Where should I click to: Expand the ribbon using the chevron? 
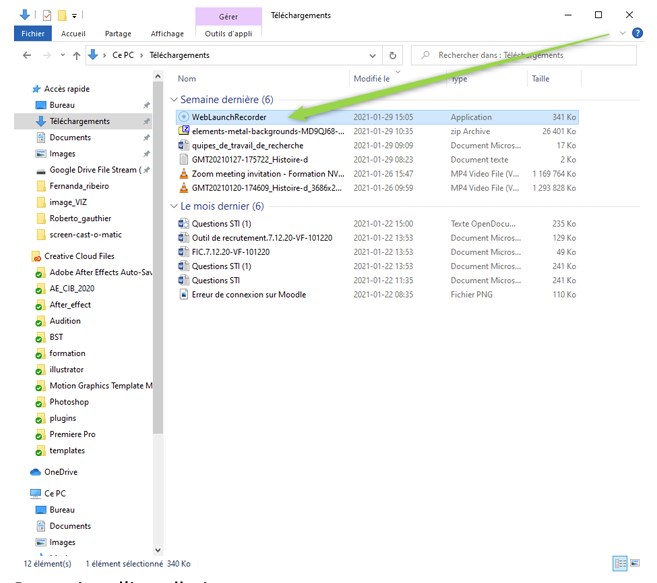click(x=623, y=33)
